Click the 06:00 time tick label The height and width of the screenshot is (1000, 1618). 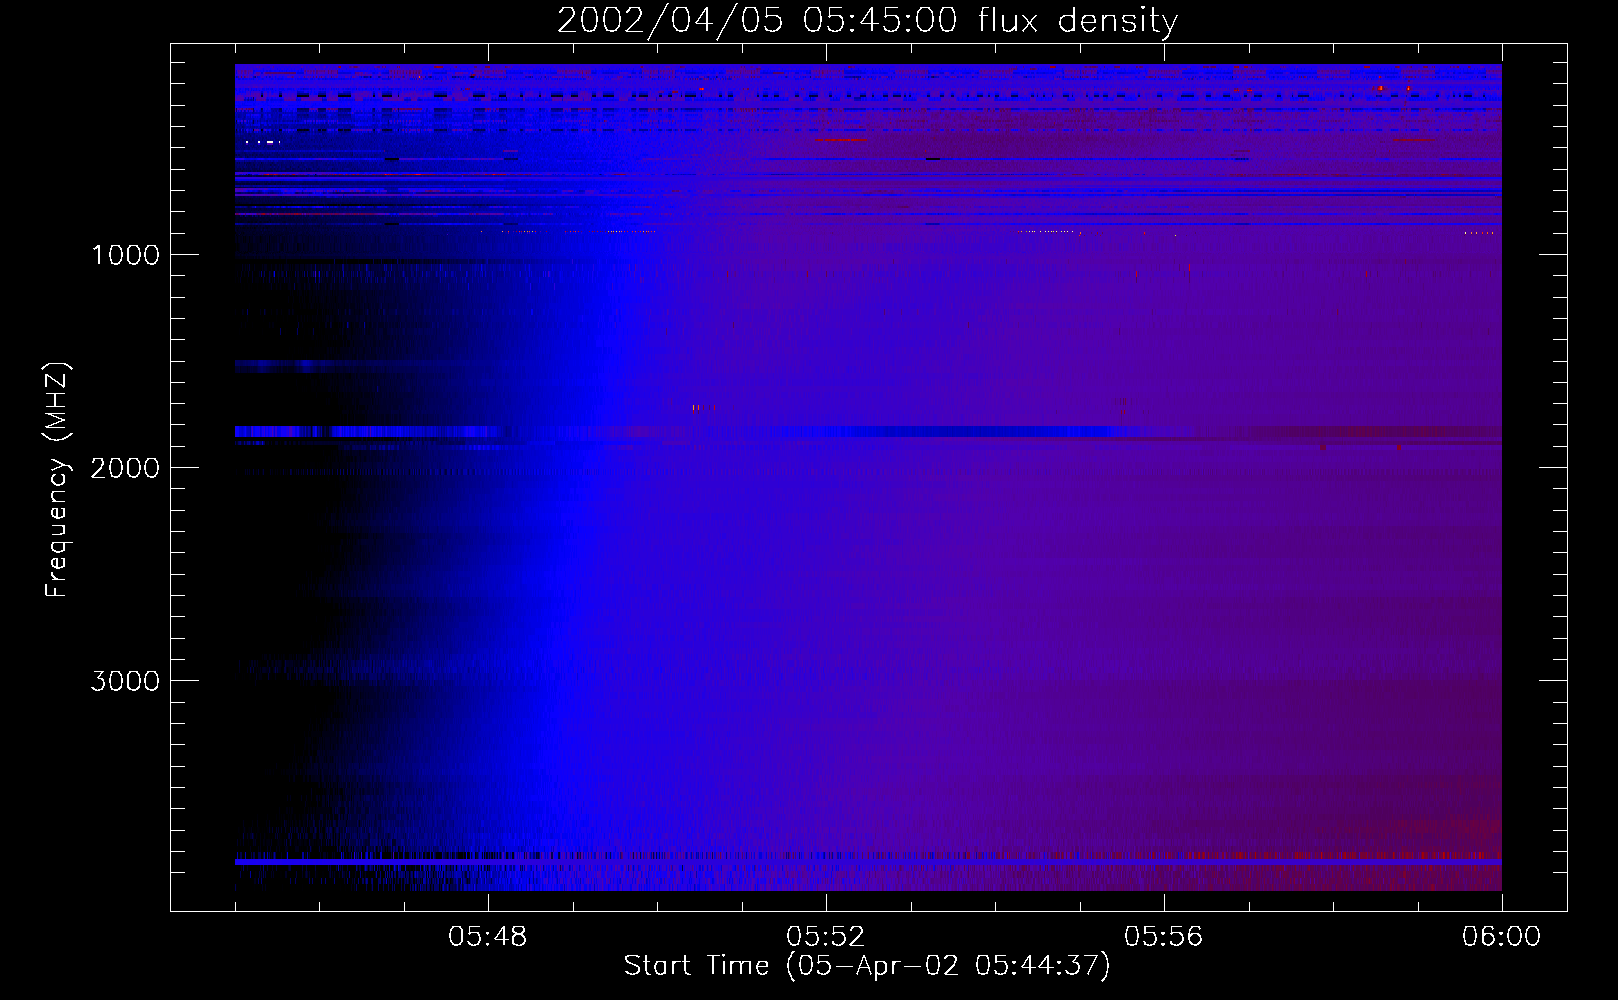coord(1502,937)
